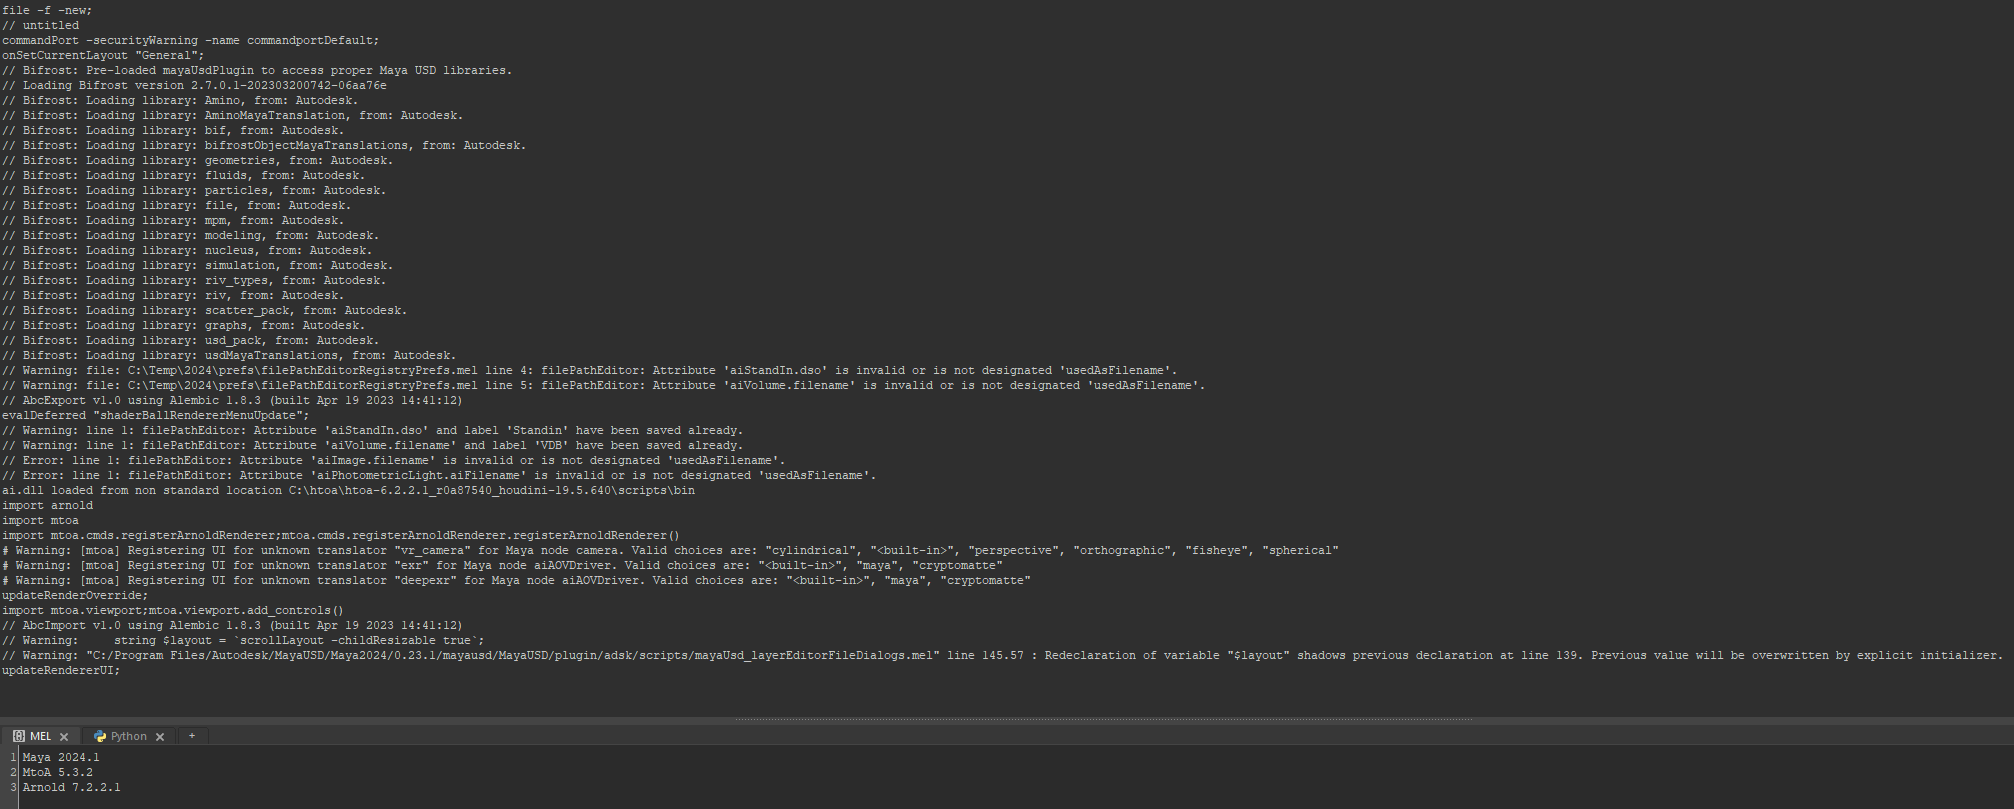Screen dimensions: 2014x809
Task: Click line 'Arnold 7.2.2.1' in the input editor
Action: click(71, 788)
